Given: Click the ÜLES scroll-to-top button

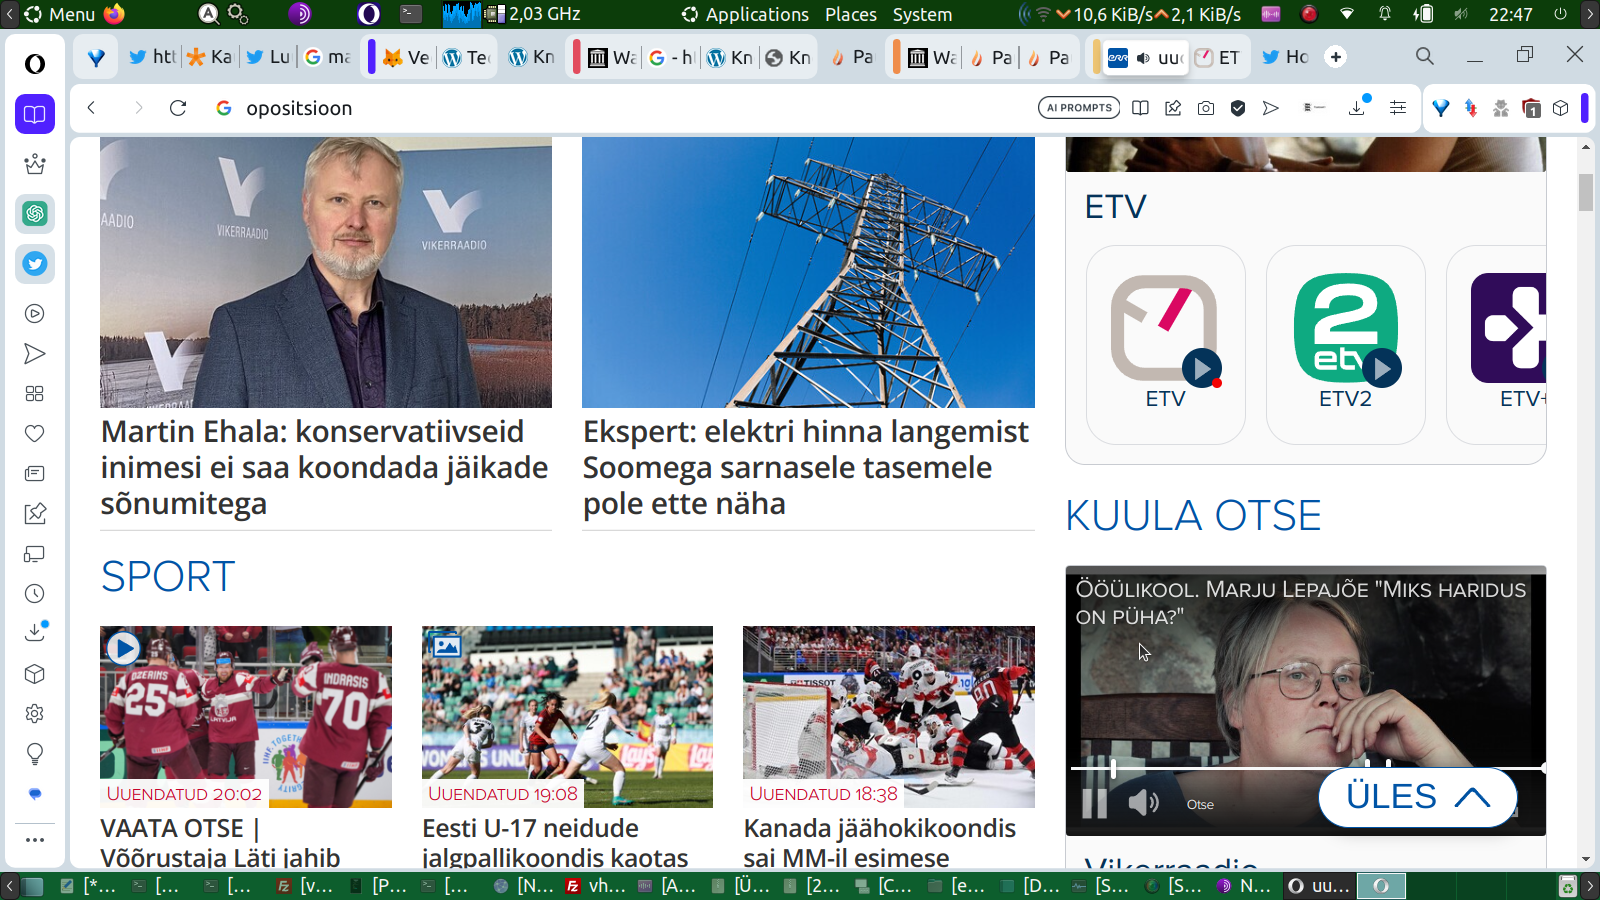Looking at the screenshot, I should pyautogui.click(x=1417, y=797).
